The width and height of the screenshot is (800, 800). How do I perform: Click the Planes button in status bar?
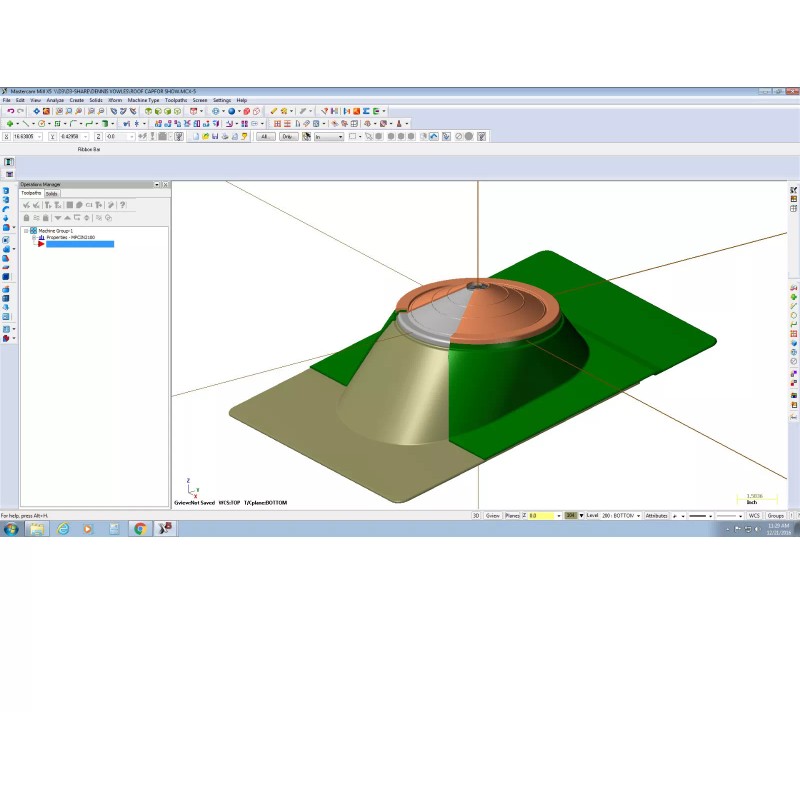512,516
